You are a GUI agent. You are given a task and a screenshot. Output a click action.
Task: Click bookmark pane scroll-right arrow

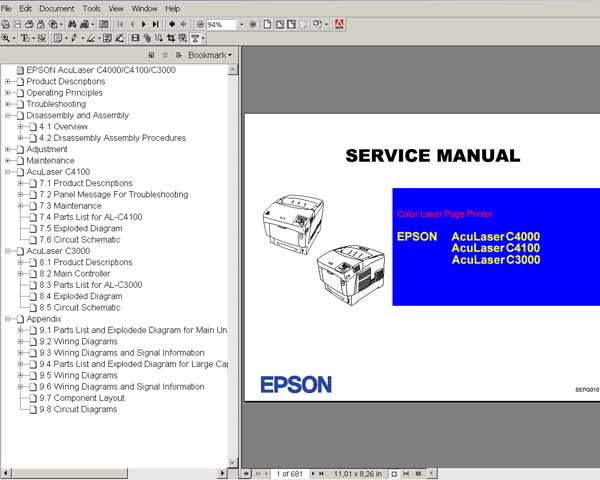coord(222,473)
